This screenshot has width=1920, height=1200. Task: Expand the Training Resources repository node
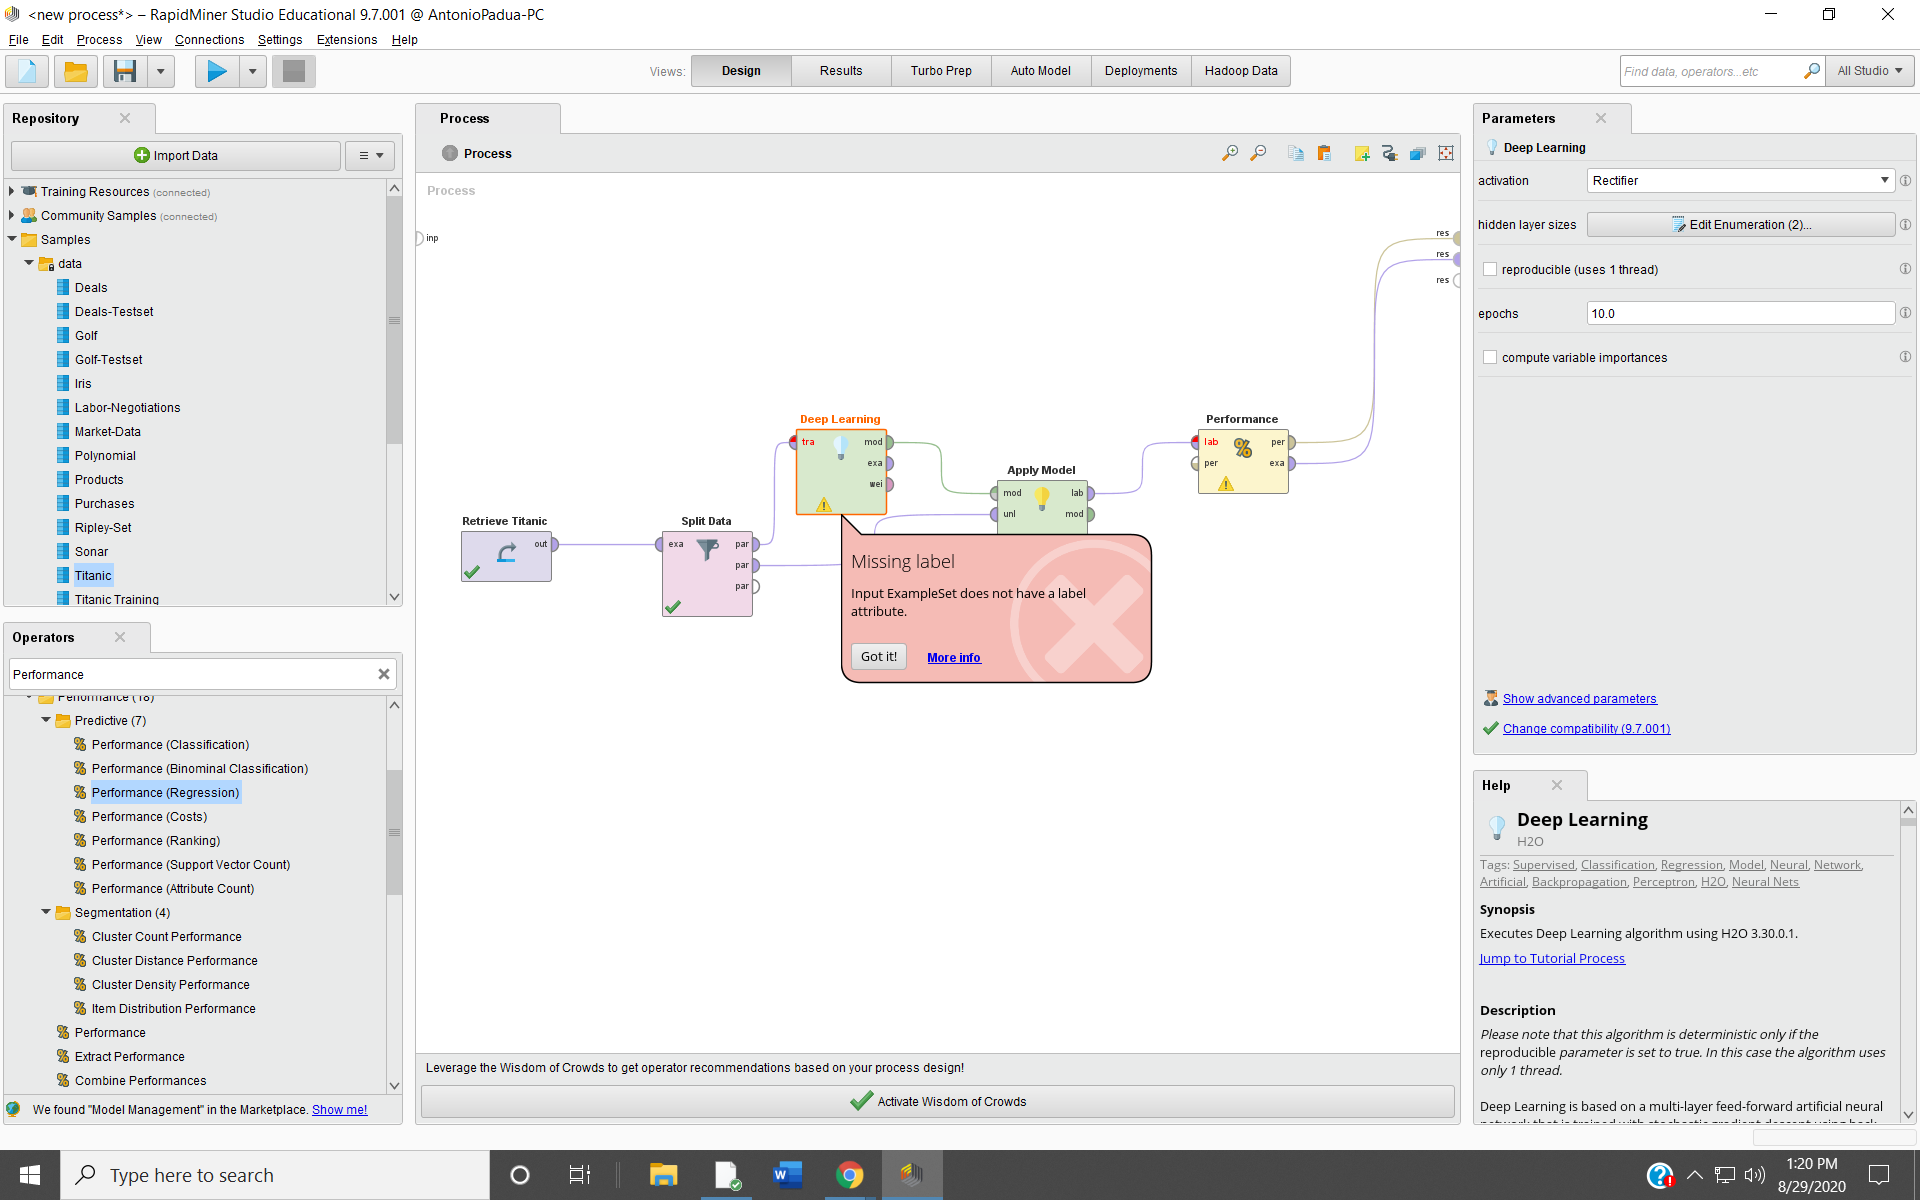[12, 191]
